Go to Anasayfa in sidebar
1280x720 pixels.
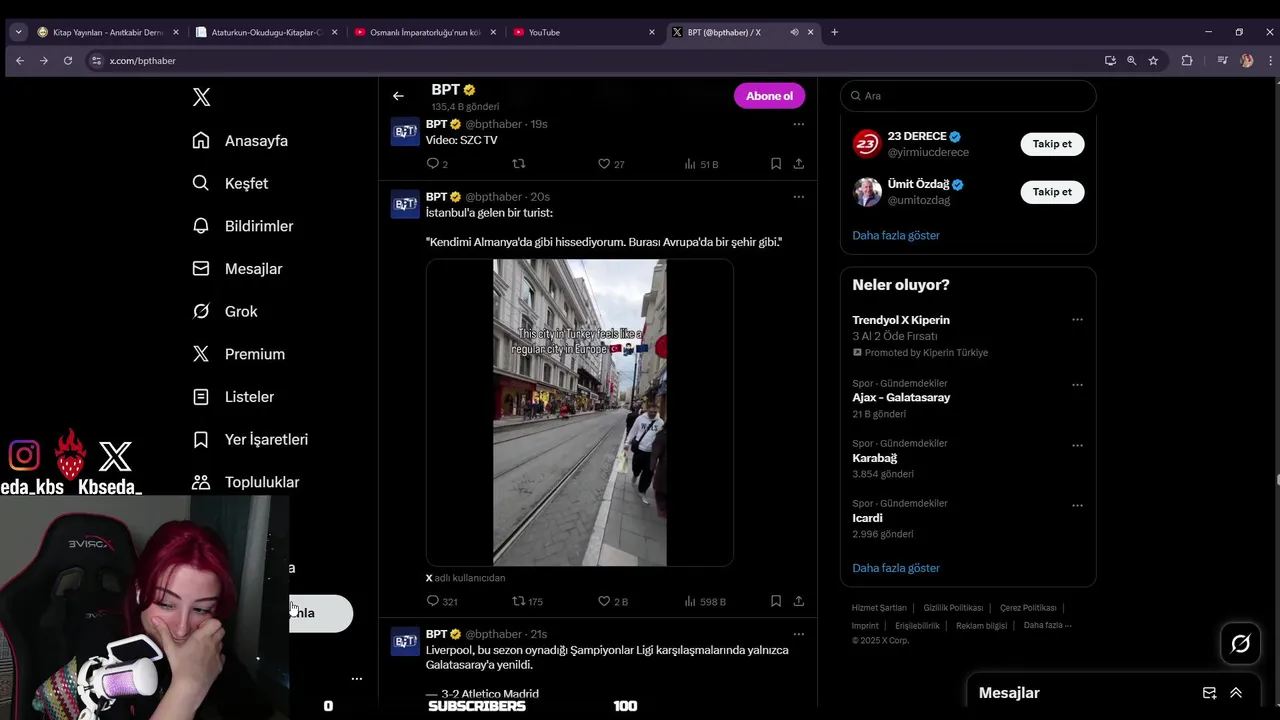240,141
